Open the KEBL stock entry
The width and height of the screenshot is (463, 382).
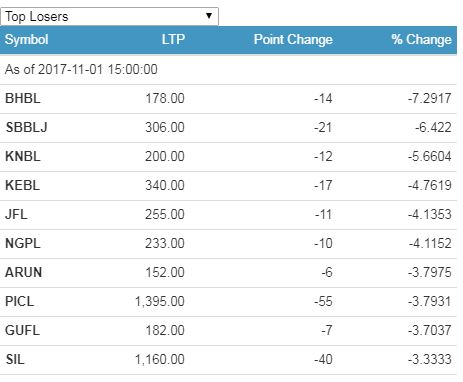[x=22, y=185]
